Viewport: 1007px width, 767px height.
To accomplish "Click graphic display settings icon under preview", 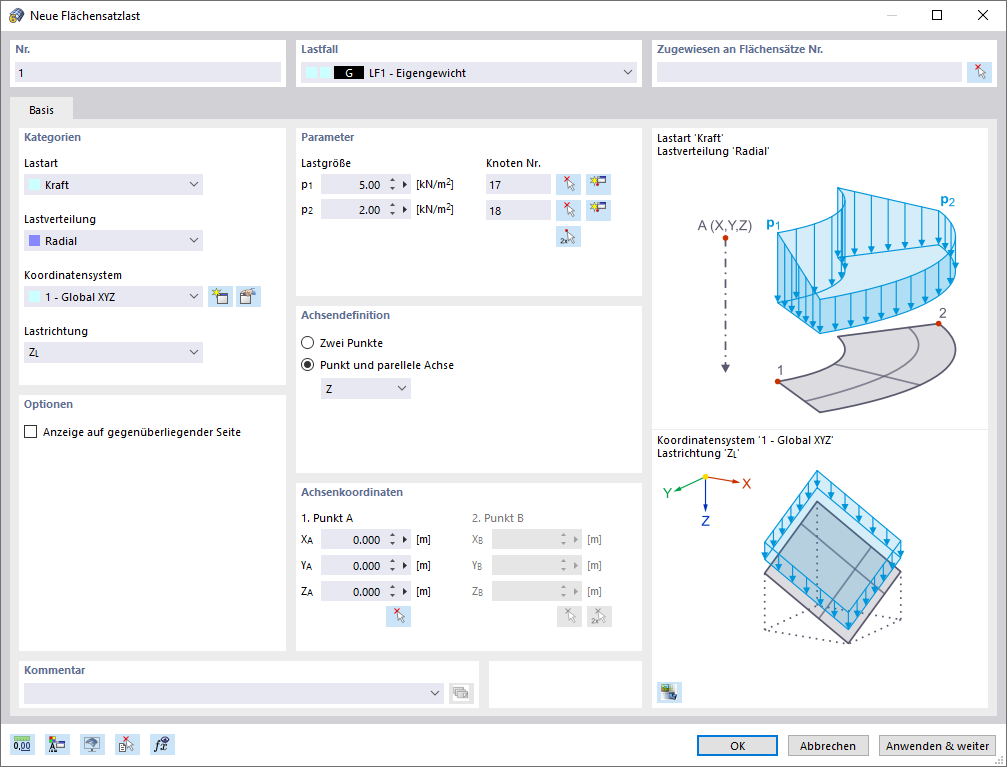I will coord(669,692).
